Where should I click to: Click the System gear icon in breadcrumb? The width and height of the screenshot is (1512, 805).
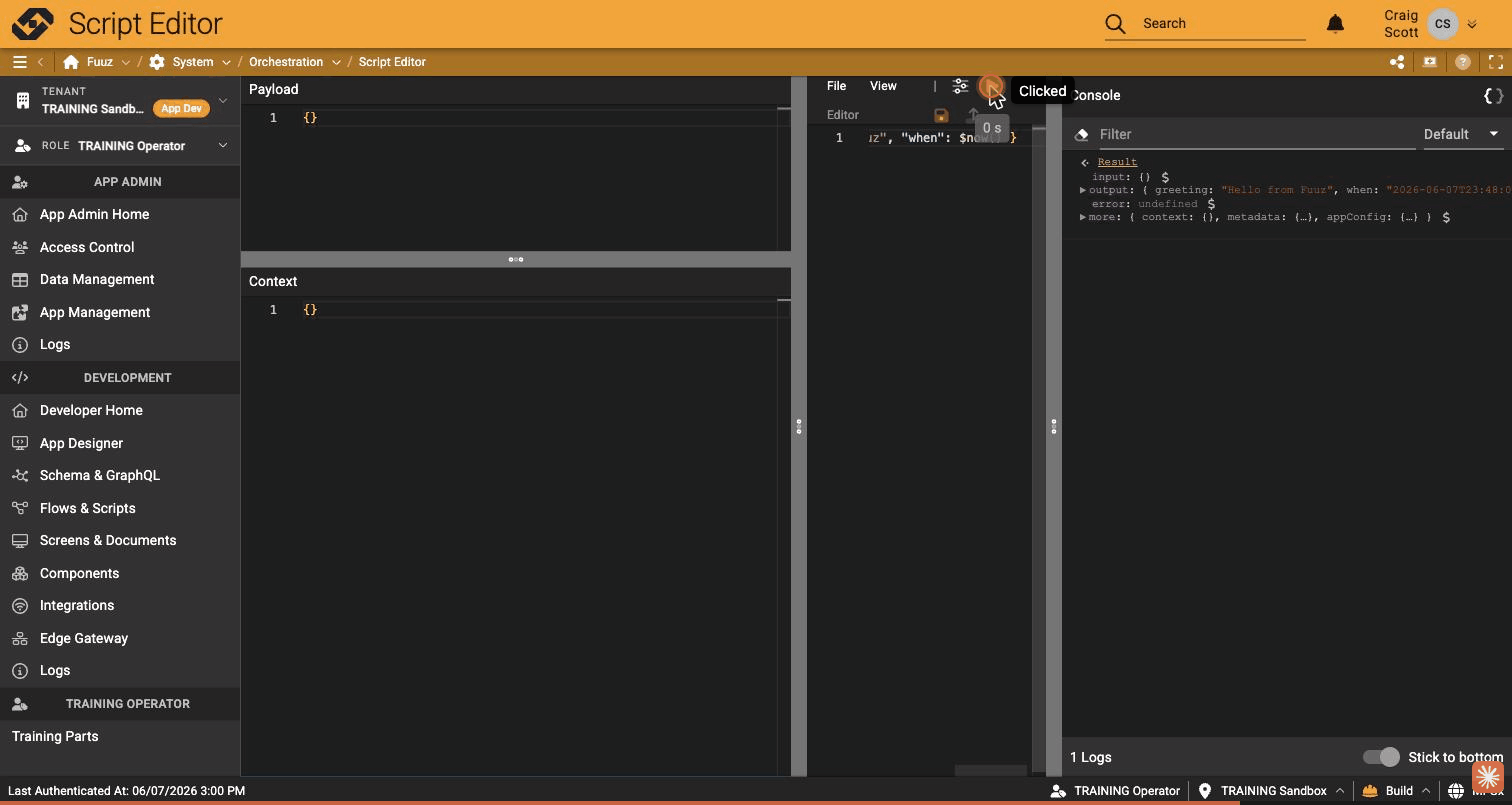point(157,62)
